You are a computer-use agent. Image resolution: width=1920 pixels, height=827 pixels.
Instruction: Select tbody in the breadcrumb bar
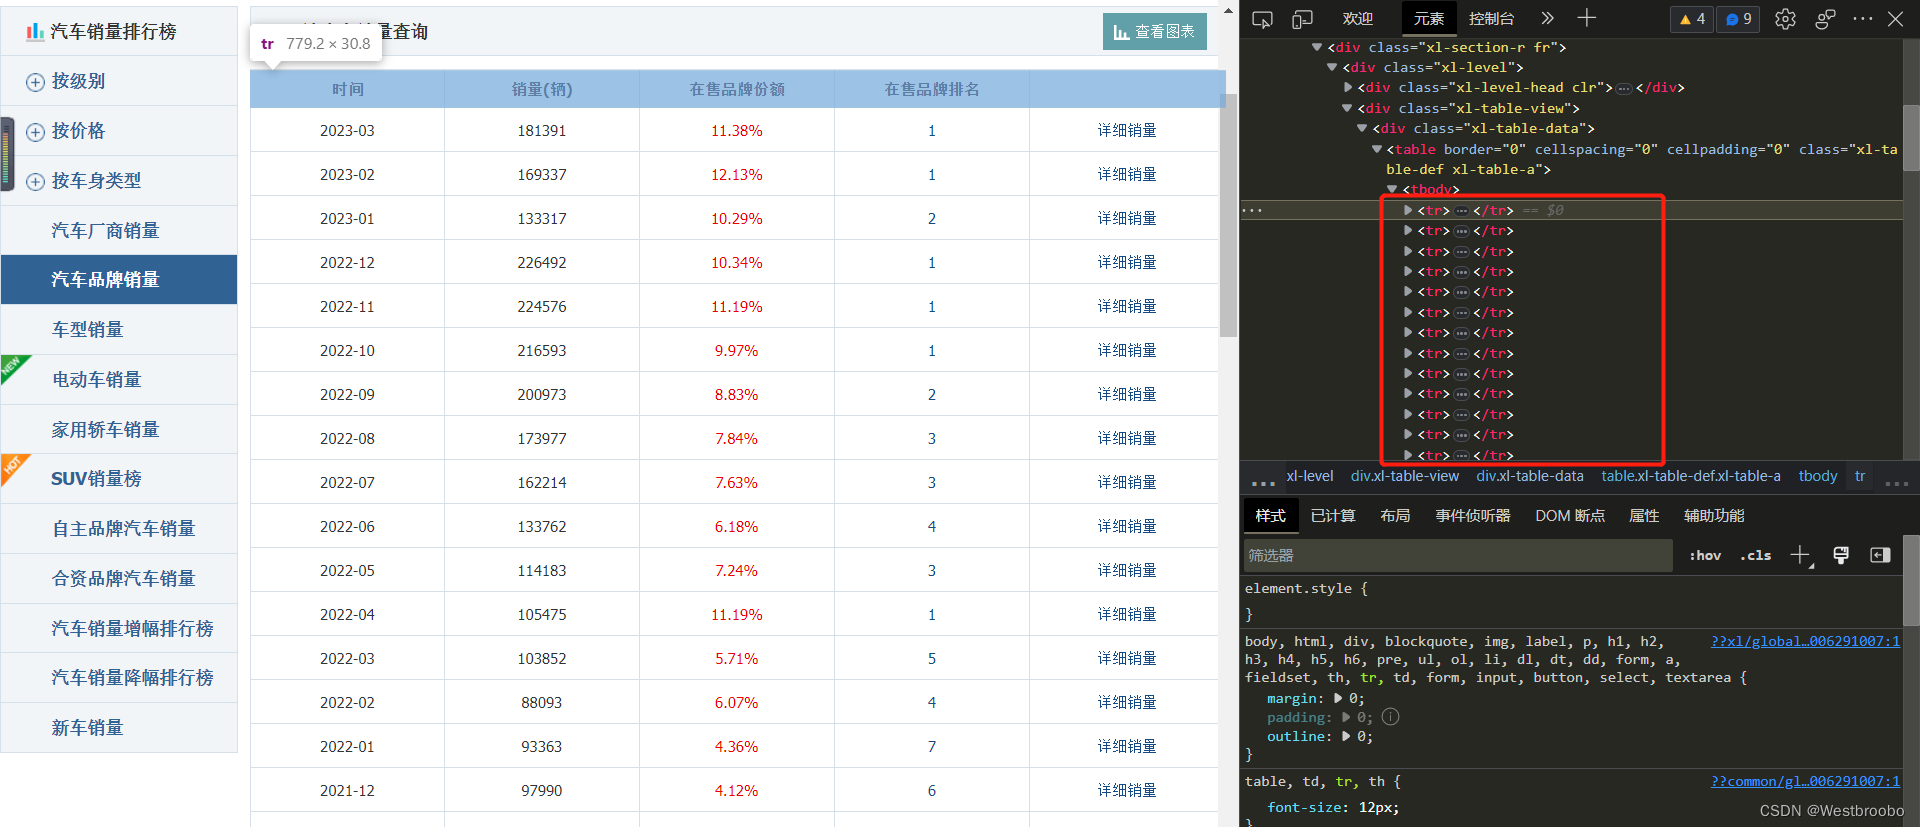1818,476
